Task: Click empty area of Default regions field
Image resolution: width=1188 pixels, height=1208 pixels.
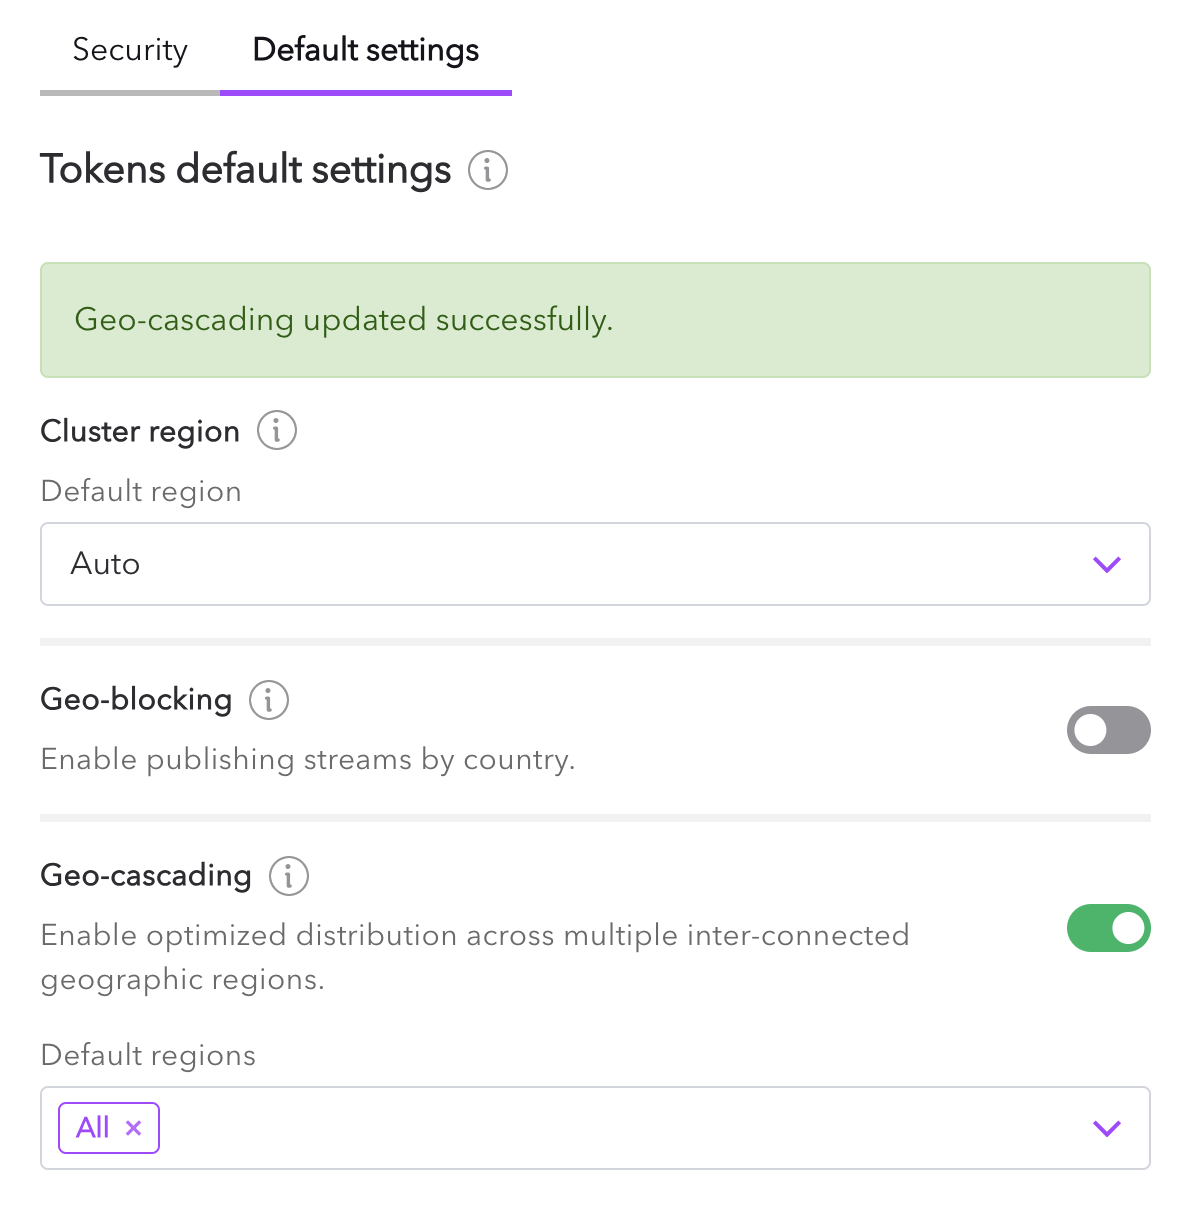Action: 600,1128
